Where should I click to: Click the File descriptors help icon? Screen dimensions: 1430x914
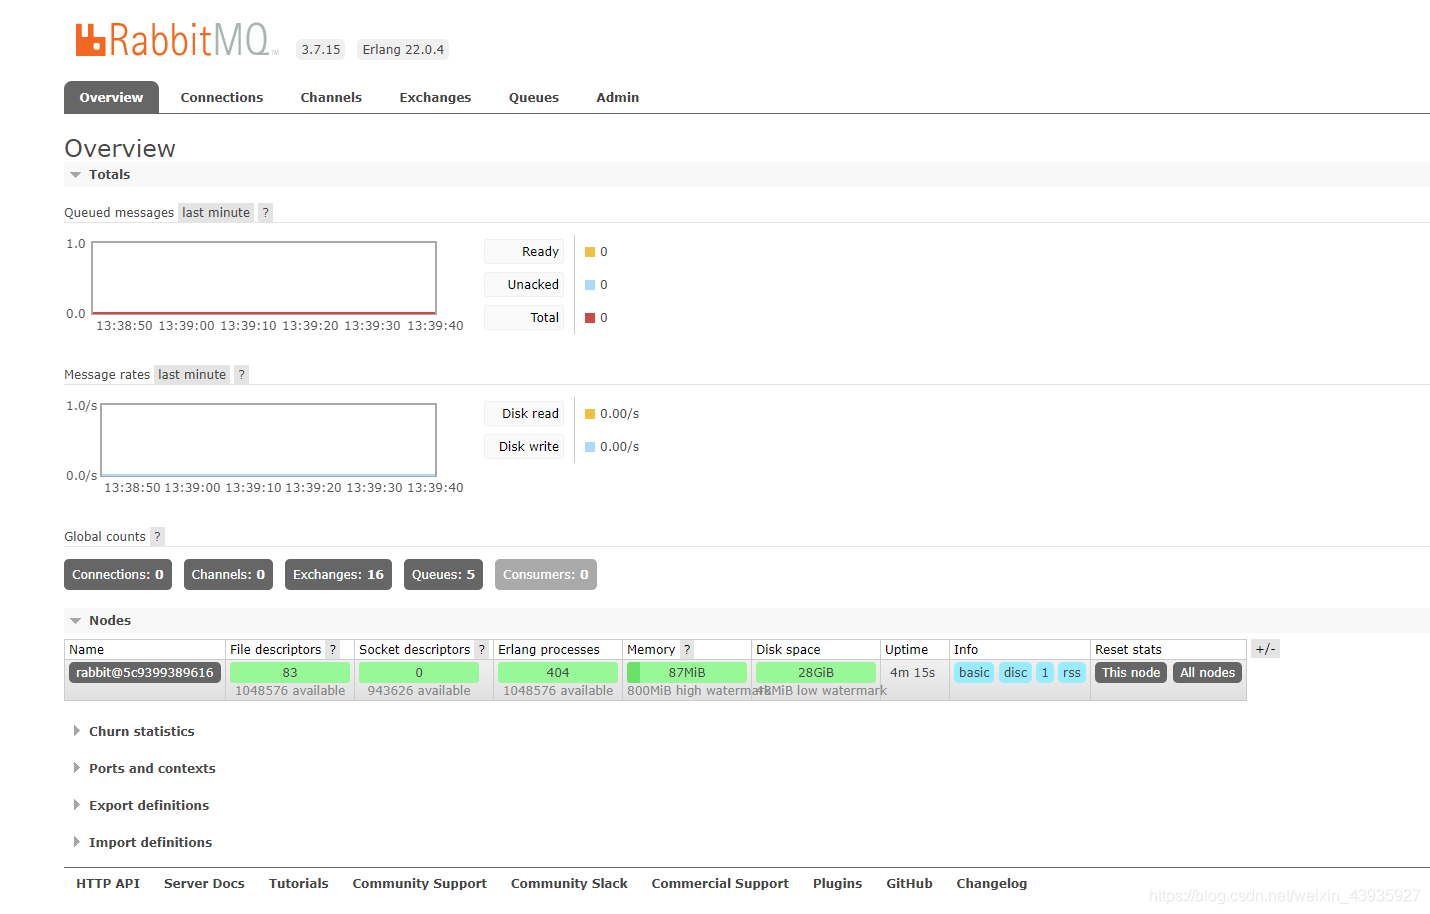point(332,649)
